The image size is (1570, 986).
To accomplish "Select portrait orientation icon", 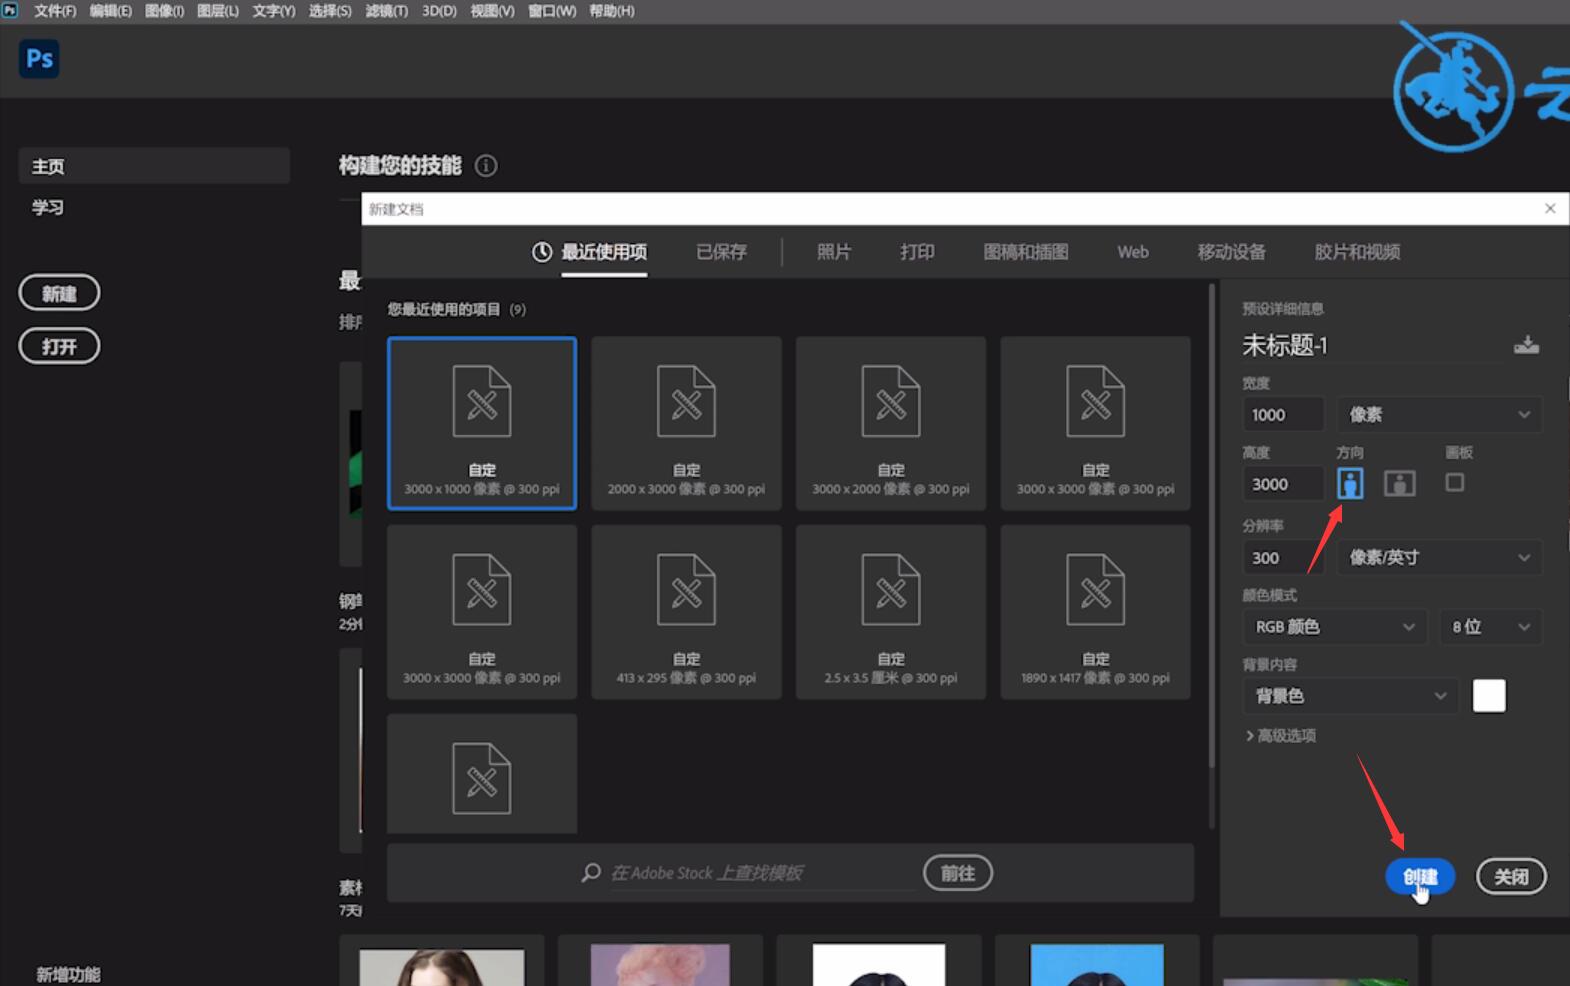I will pyautogui.click(x=1350, y=483).
